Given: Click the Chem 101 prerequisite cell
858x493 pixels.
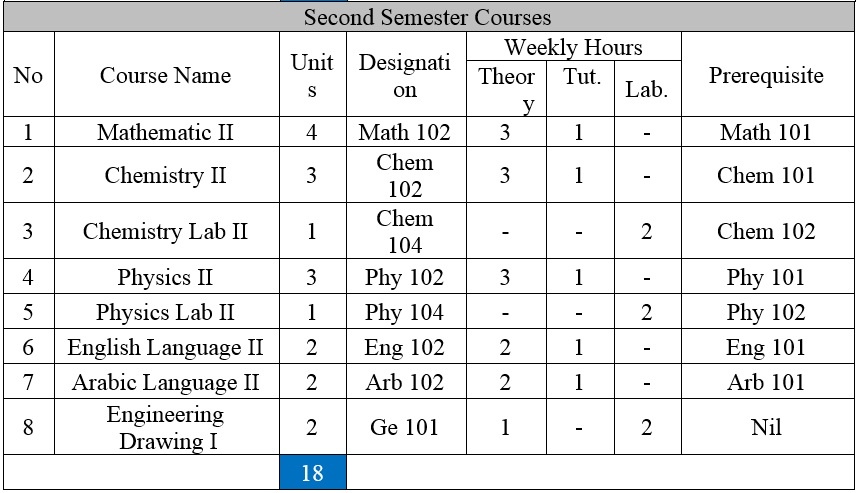Looking at the screenshot, I should [x=767, y=175].
